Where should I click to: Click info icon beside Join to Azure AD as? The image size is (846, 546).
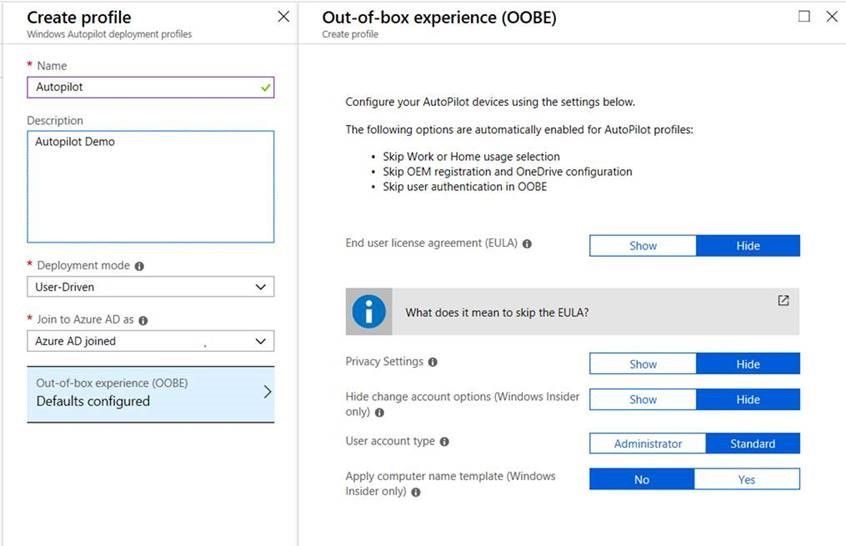coord(143,320)
